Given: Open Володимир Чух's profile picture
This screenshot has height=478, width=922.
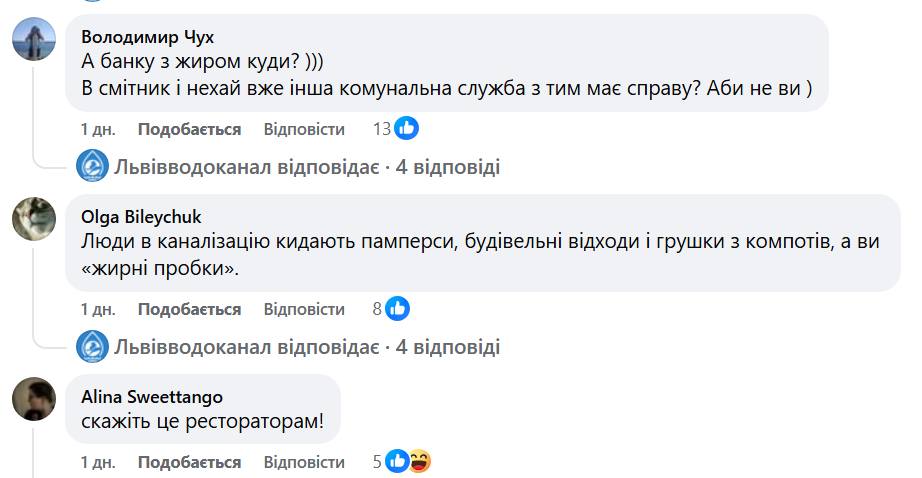Looking at the screenshot, I should pos(34,41).
